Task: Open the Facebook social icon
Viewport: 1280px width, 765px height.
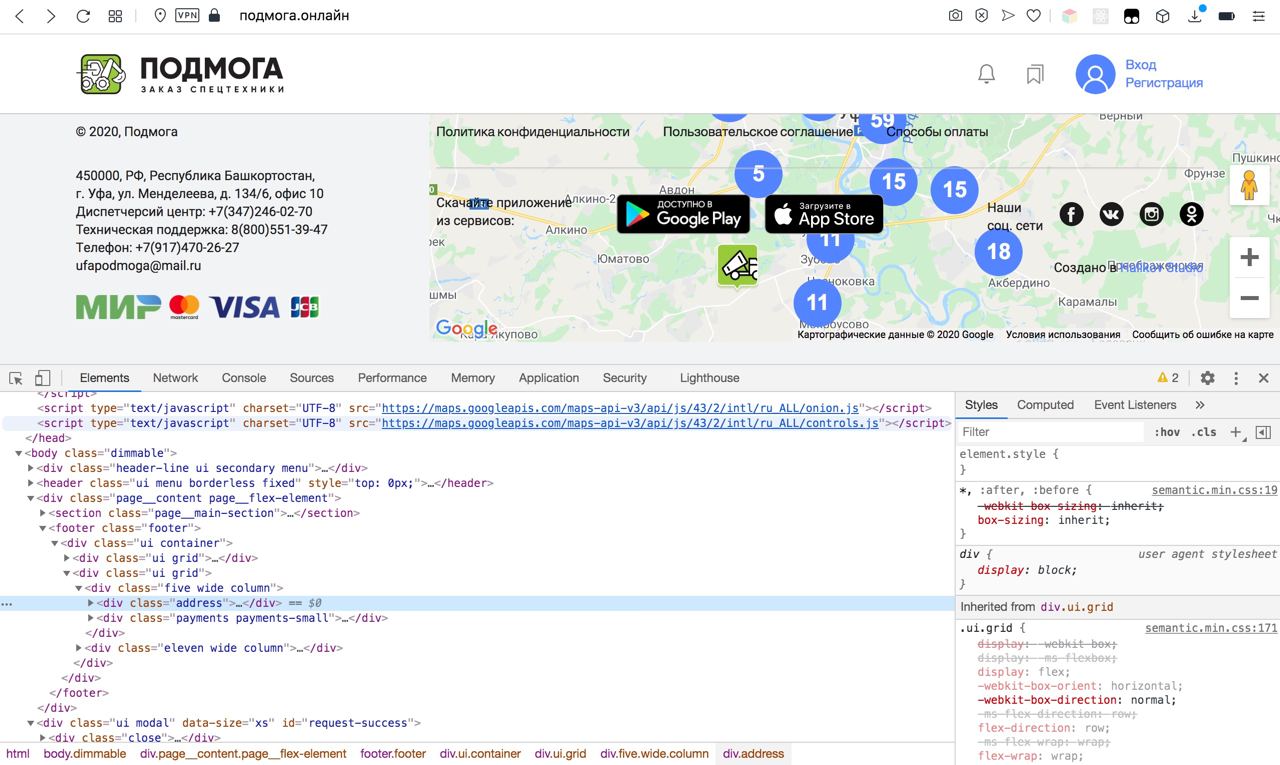Action: (x=1071, y=214)
